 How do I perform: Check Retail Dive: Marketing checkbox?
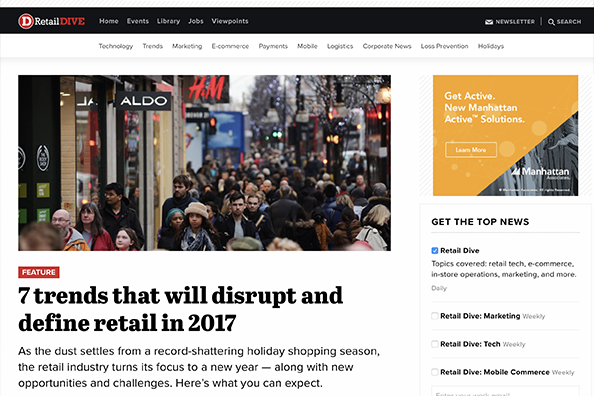click(435, 316)
